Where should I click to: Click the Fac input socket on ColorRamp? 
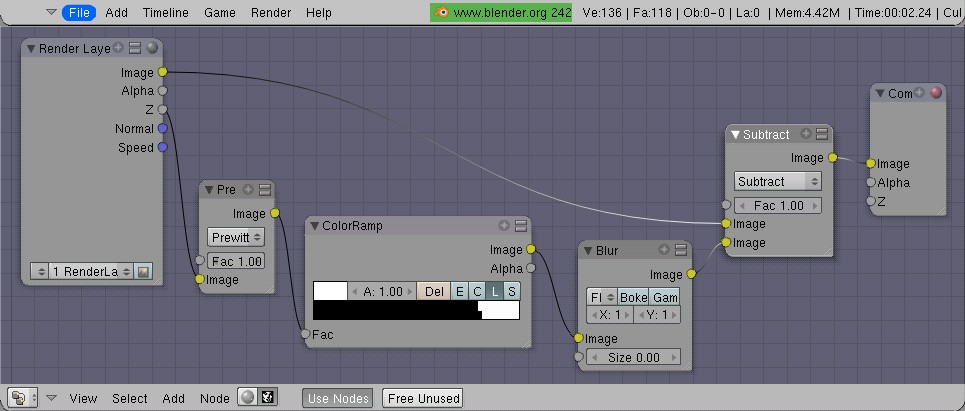click(305, 334)
